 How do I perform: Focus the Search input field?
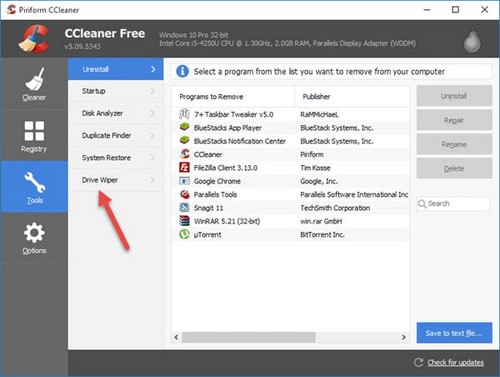tap(454, 203)
